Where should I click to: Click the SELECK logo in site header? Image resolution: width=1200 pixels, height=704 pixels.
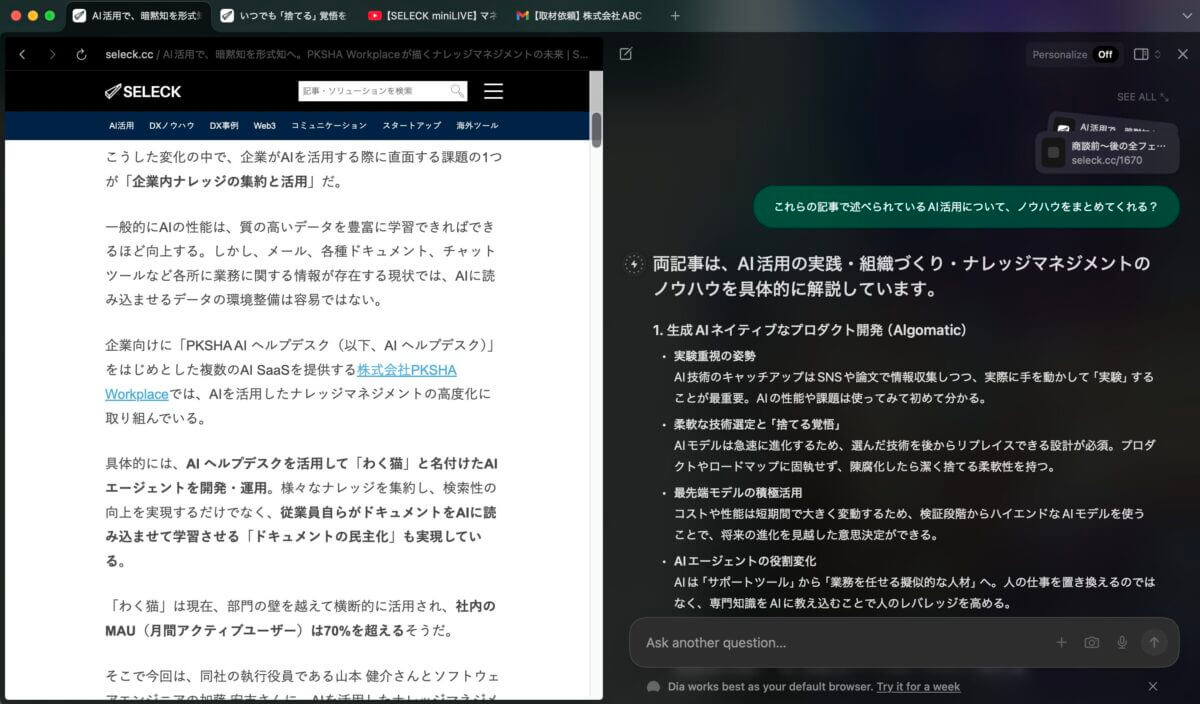pyautogui.click(x=143, y=91)
